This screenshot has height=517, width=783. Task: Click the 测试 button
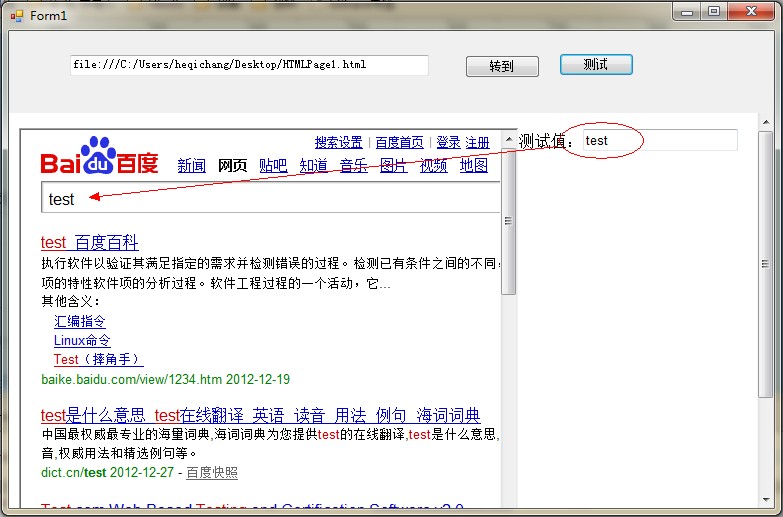pyautogui.click(x=596, y=64)
